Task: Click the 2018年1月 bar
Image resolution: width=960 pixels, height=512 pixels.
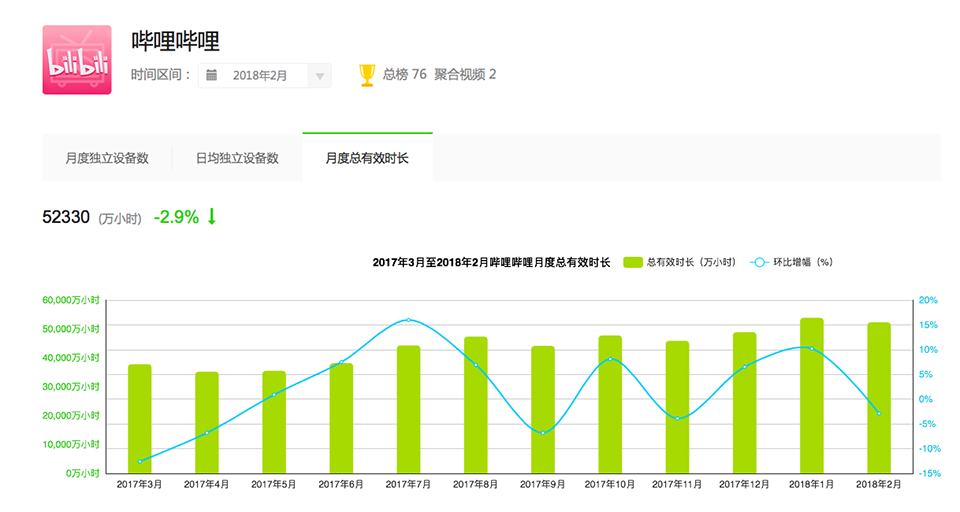Action: click(812, 396)
